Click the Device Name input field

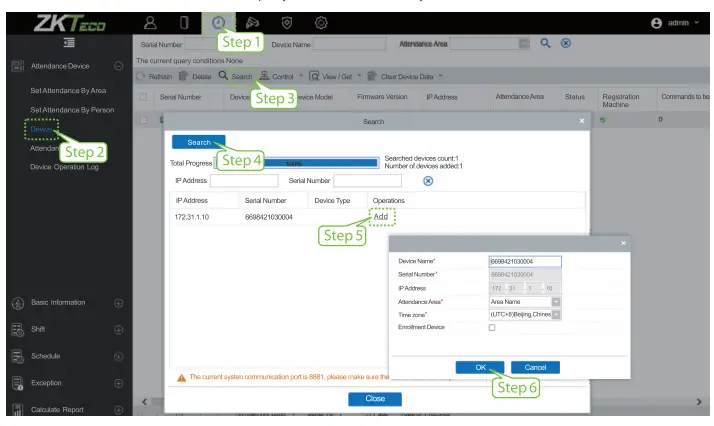(x=524, y=262)
